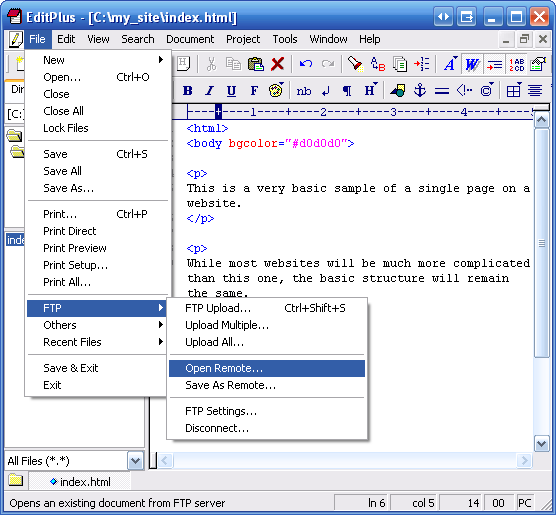556x515 pixels.
Task: Open the Document menu
Action: (x=190, y=39)
